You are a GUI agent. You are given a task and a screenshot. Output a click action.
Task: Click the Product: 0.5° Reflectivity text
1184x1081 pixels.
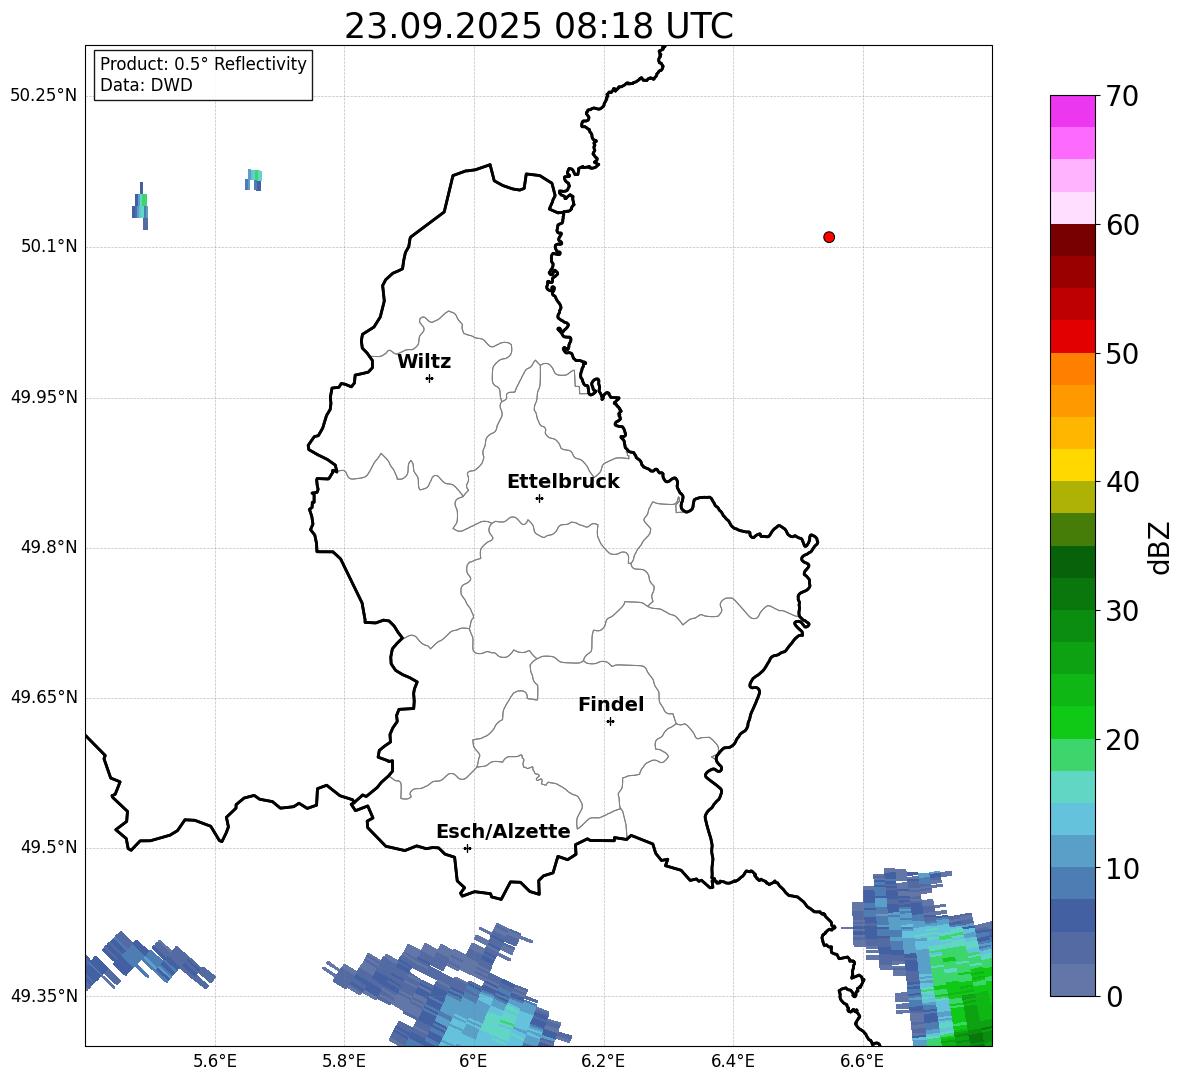click(x=203, y=64)
